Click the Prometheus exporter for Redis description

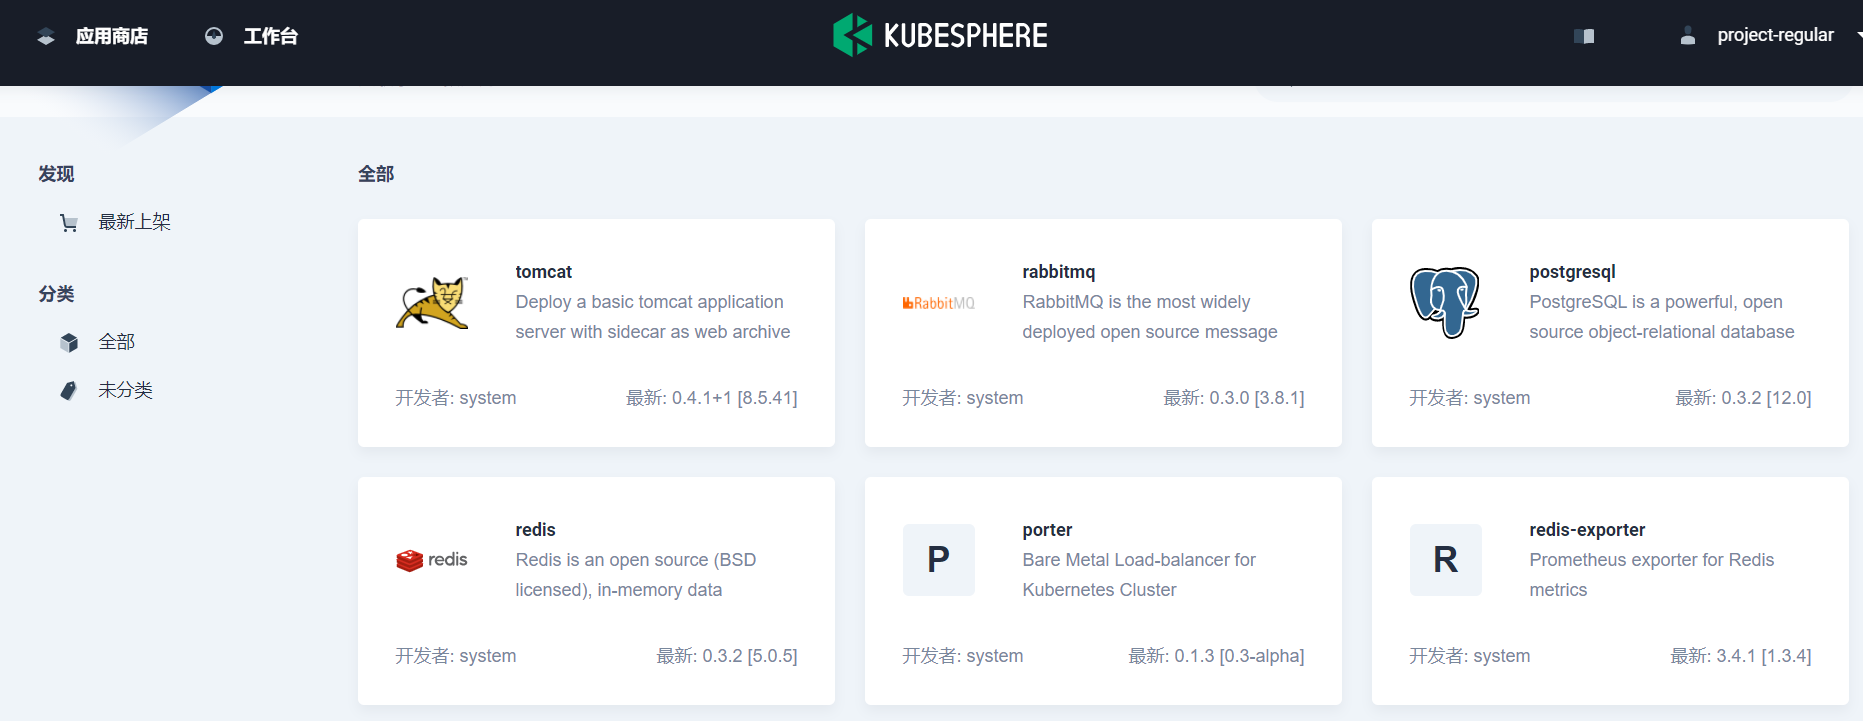tap(1652, 575)
